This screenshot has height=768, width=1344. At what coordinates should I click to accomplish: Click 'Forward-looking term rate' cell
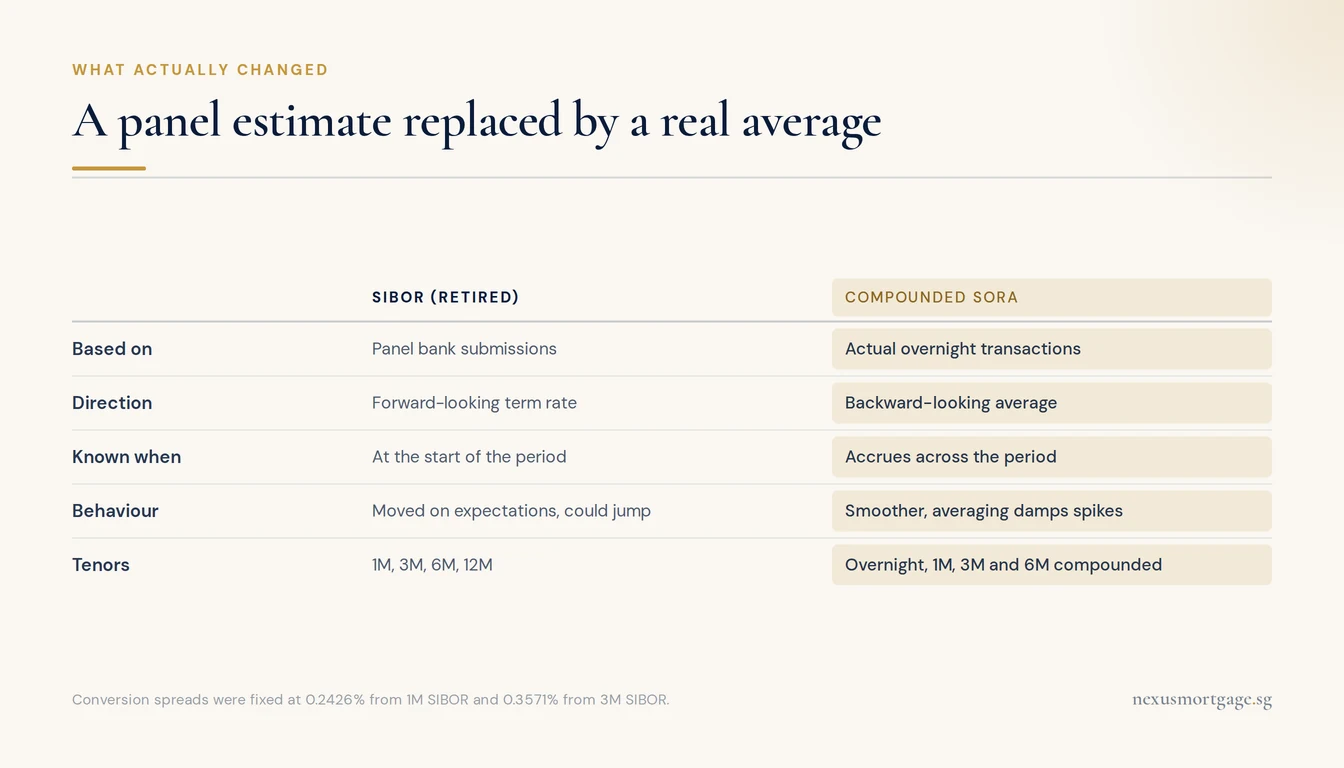pos(474,403)
